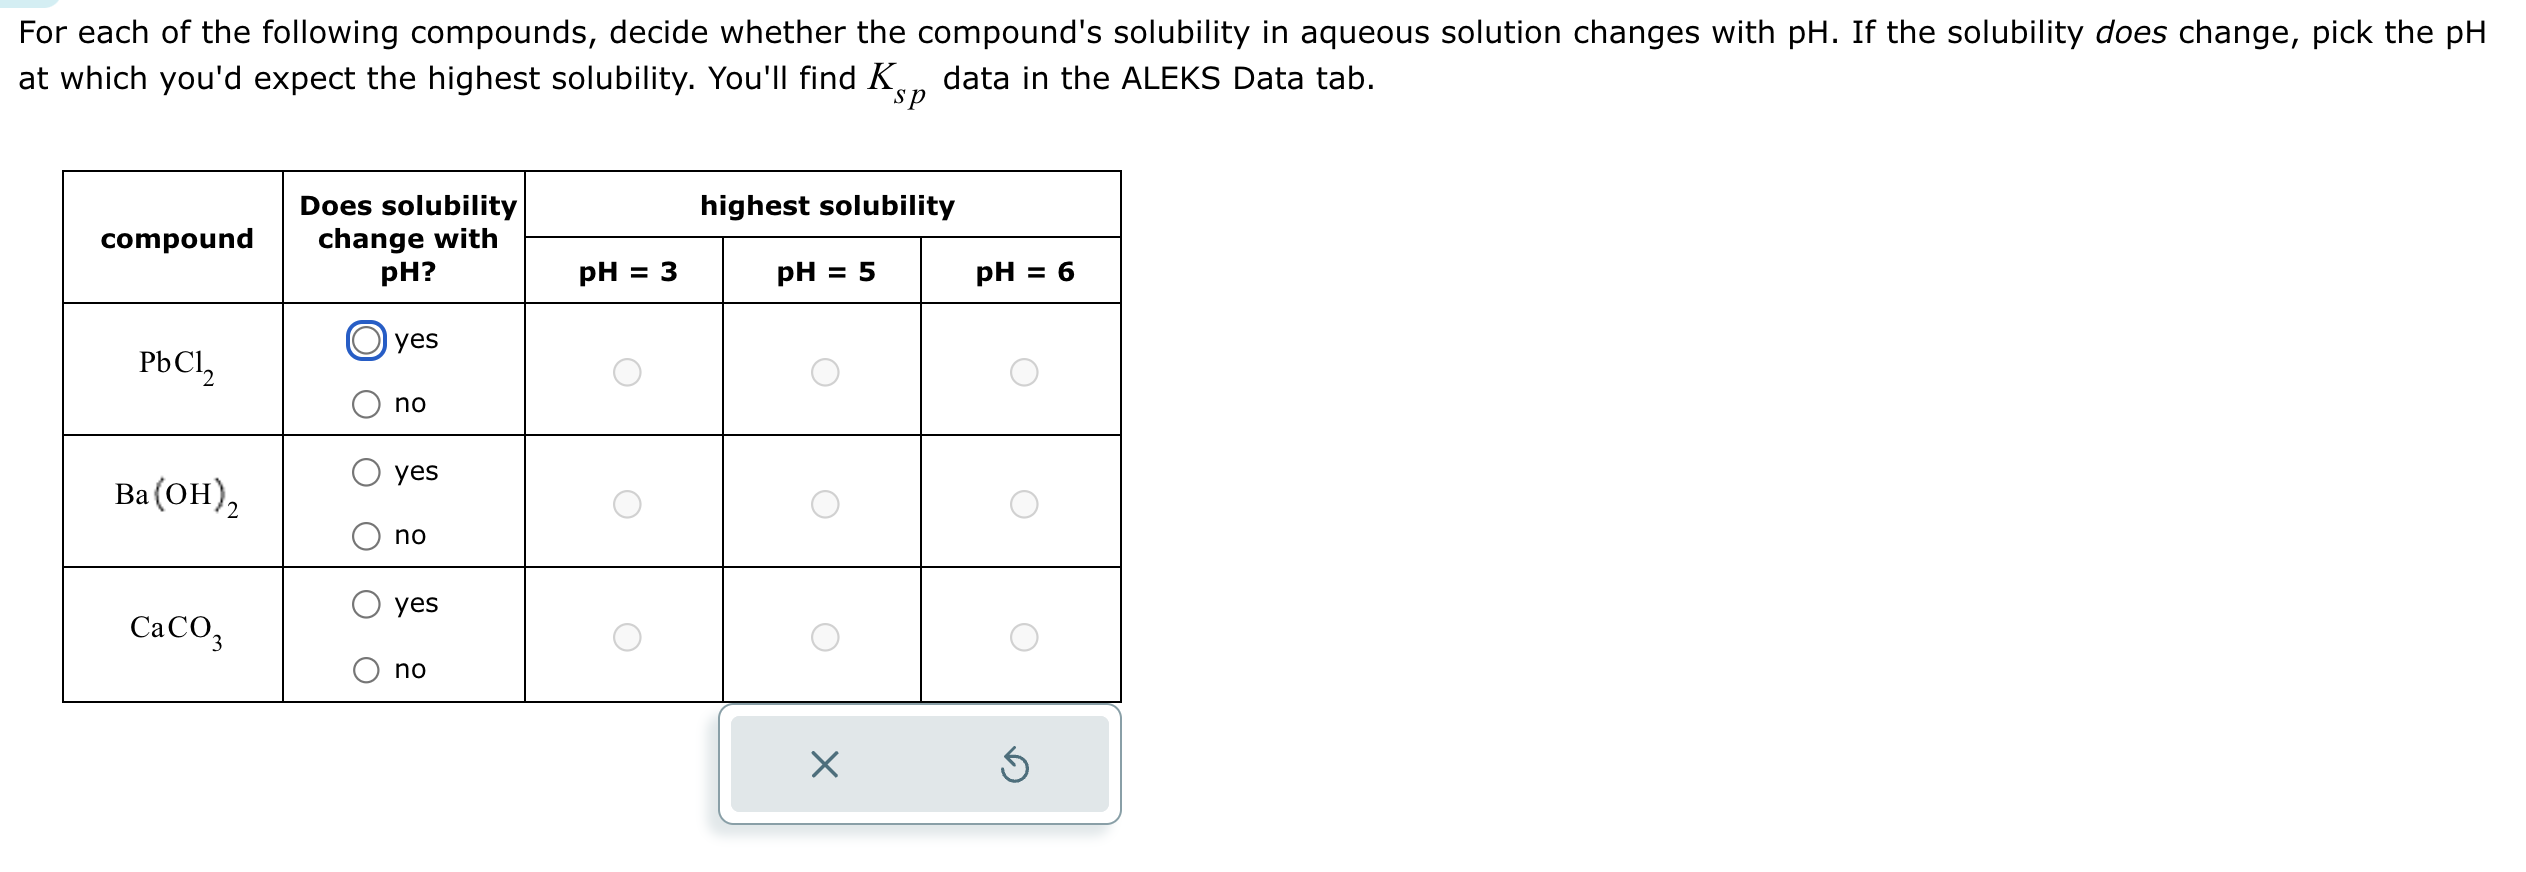Image resolution: width=2526 pixels, height=872 pixels.
Task: Click the pH = 5 column header
Action: (822, 270)
